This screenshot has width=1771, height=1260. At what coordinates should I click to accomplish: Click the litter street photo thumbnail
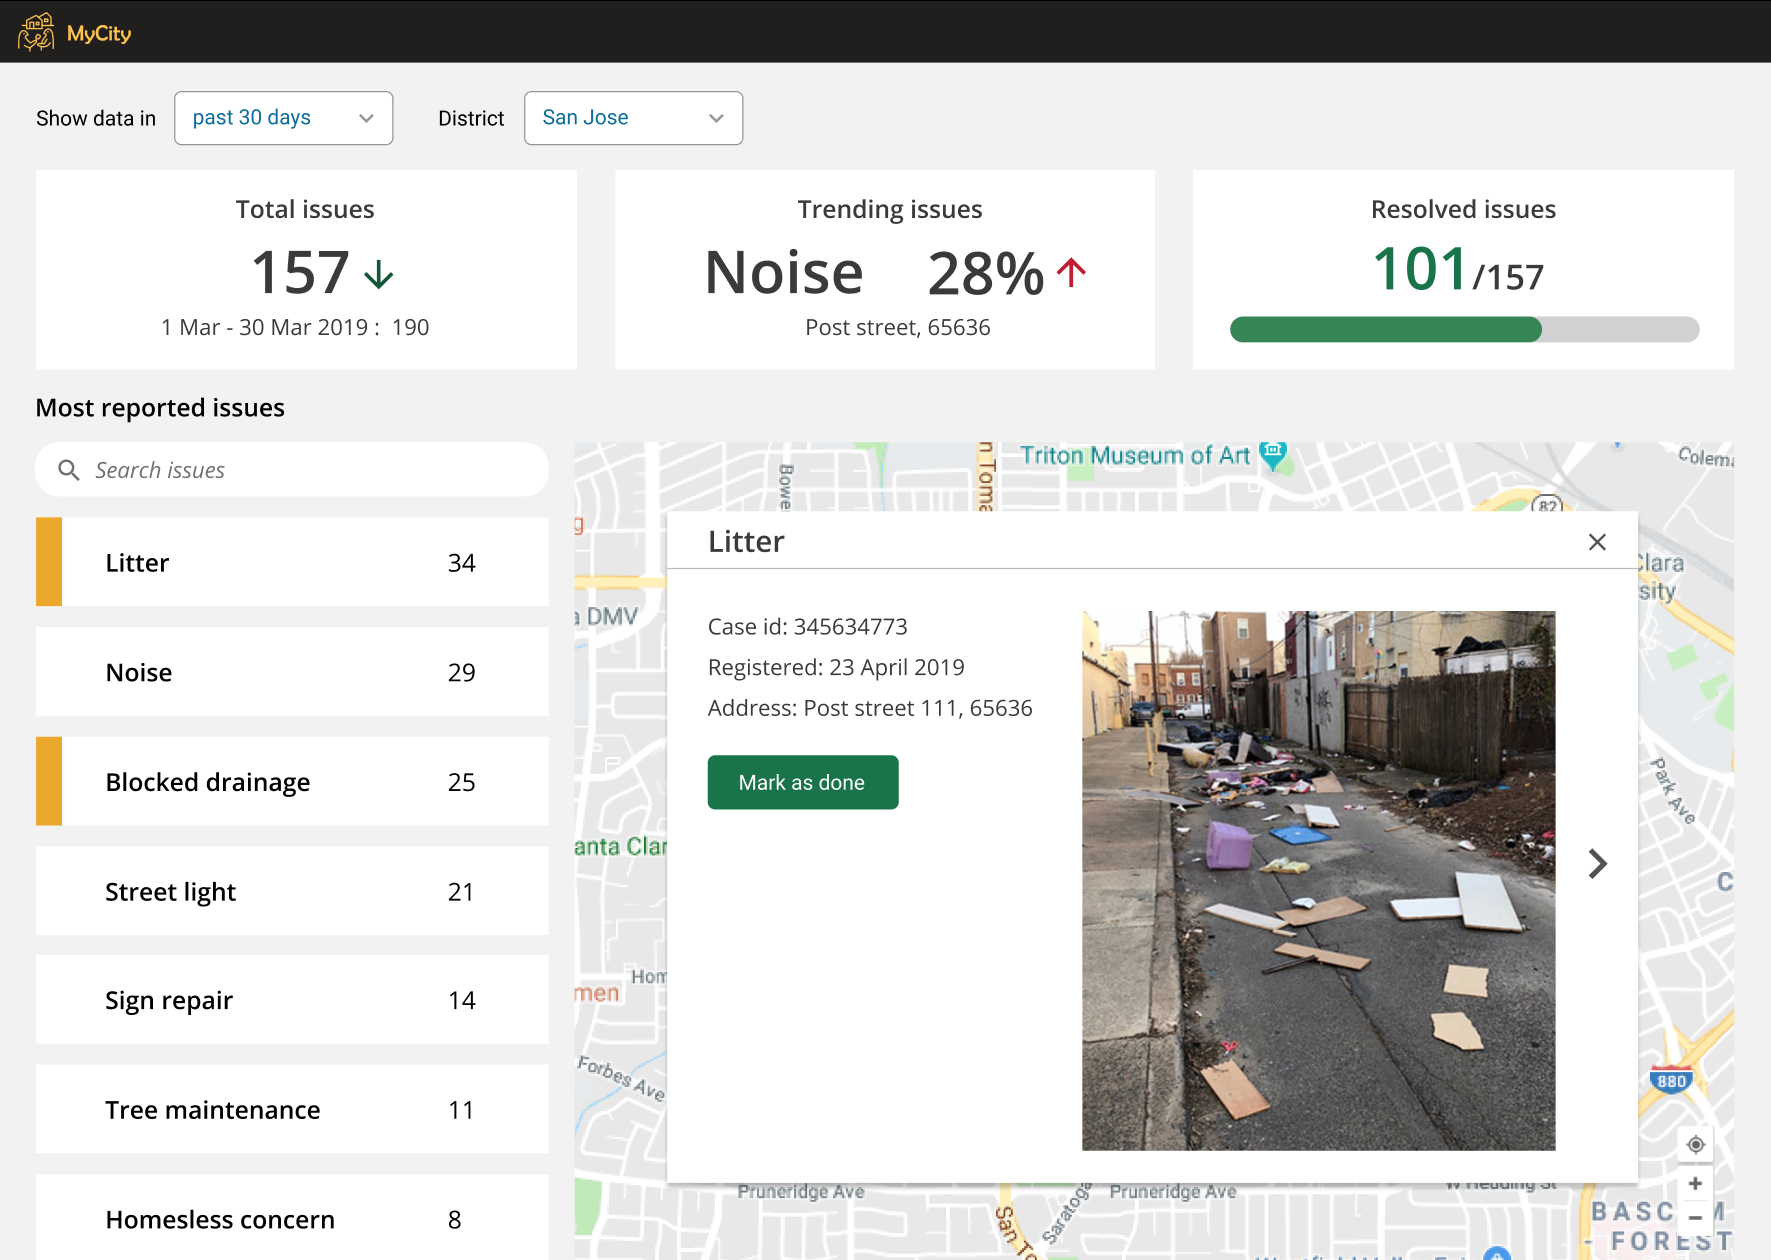pos(1318,881)
